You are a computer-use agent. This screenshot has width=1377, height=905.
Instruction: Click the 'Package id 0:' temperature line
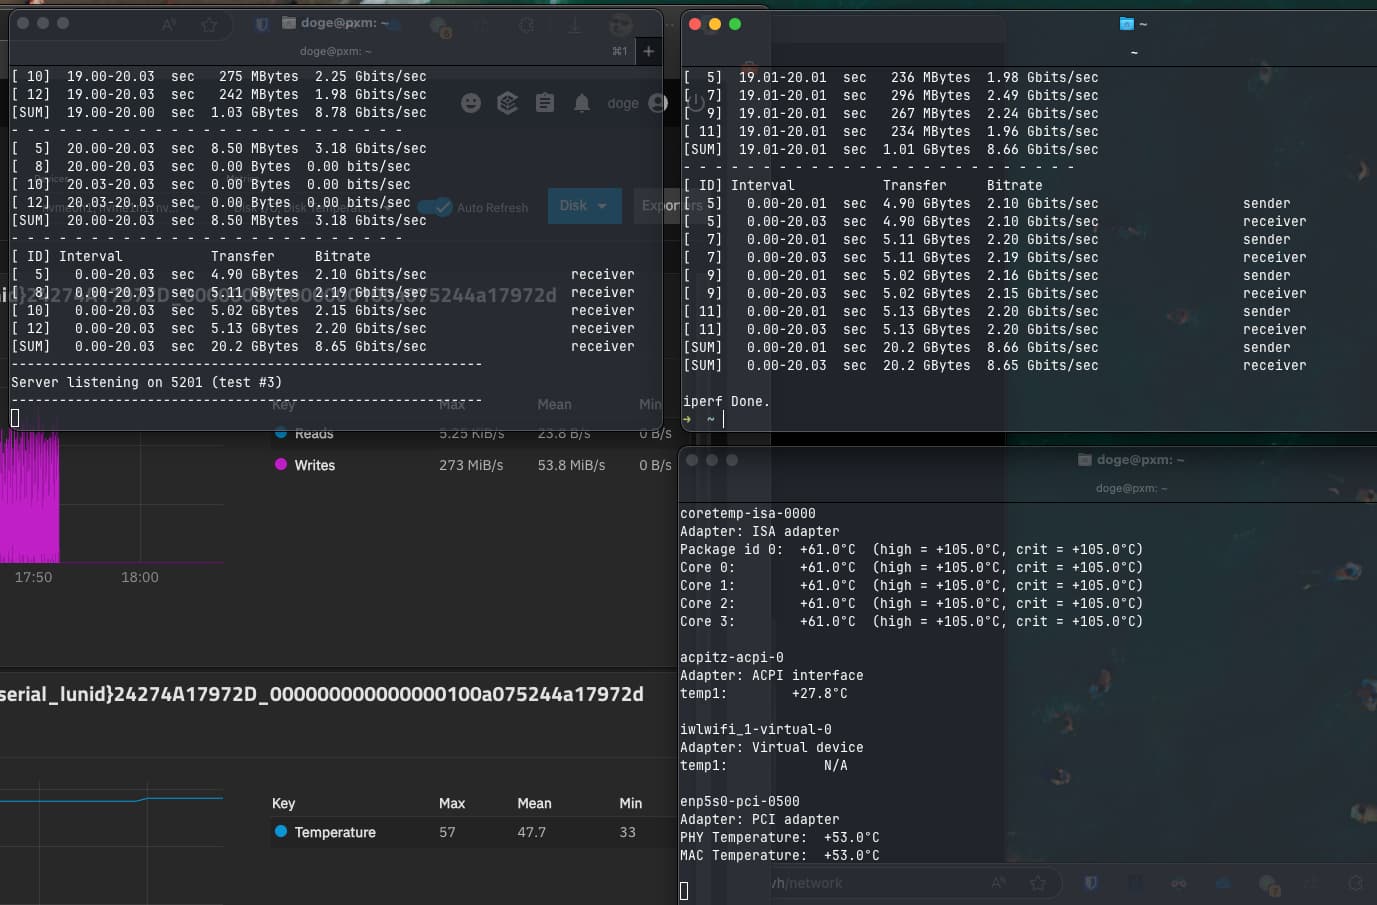click(x=911, y=549)
